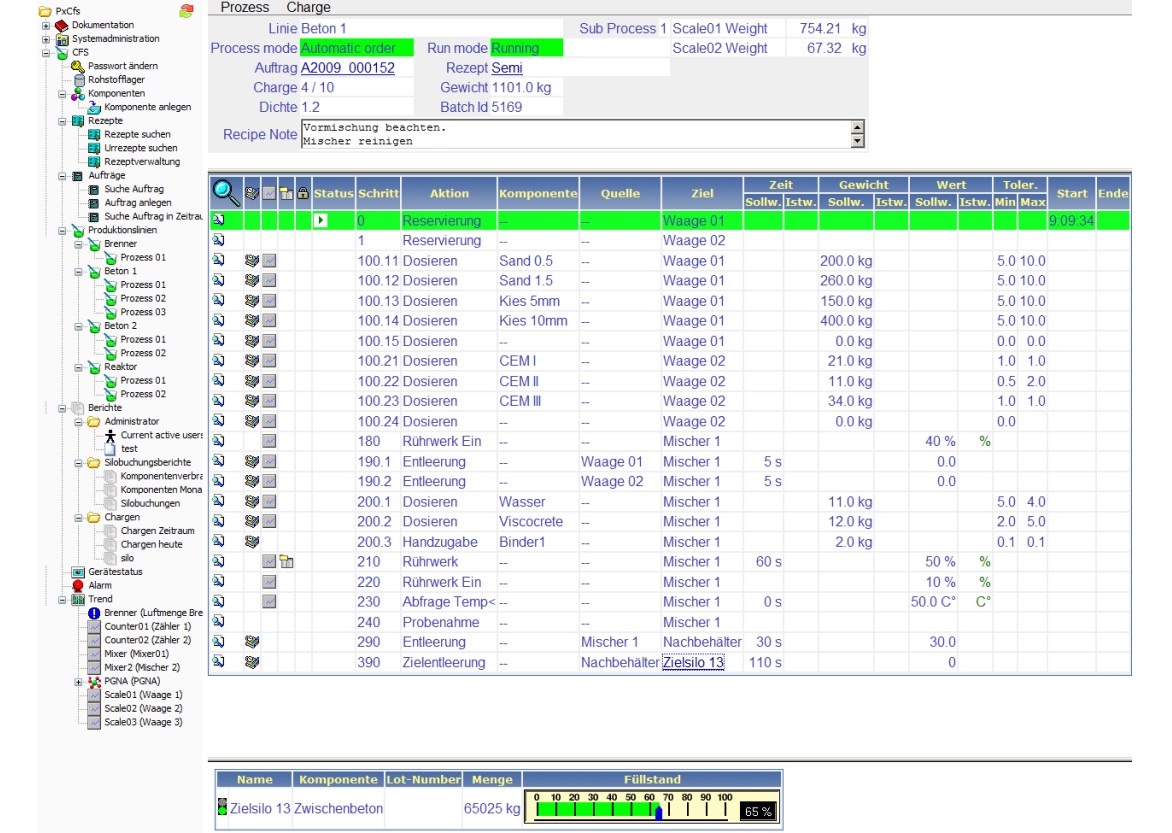The image size is (1172, 833).
Task: Expand the PGNA trend node
Action: 79,681
